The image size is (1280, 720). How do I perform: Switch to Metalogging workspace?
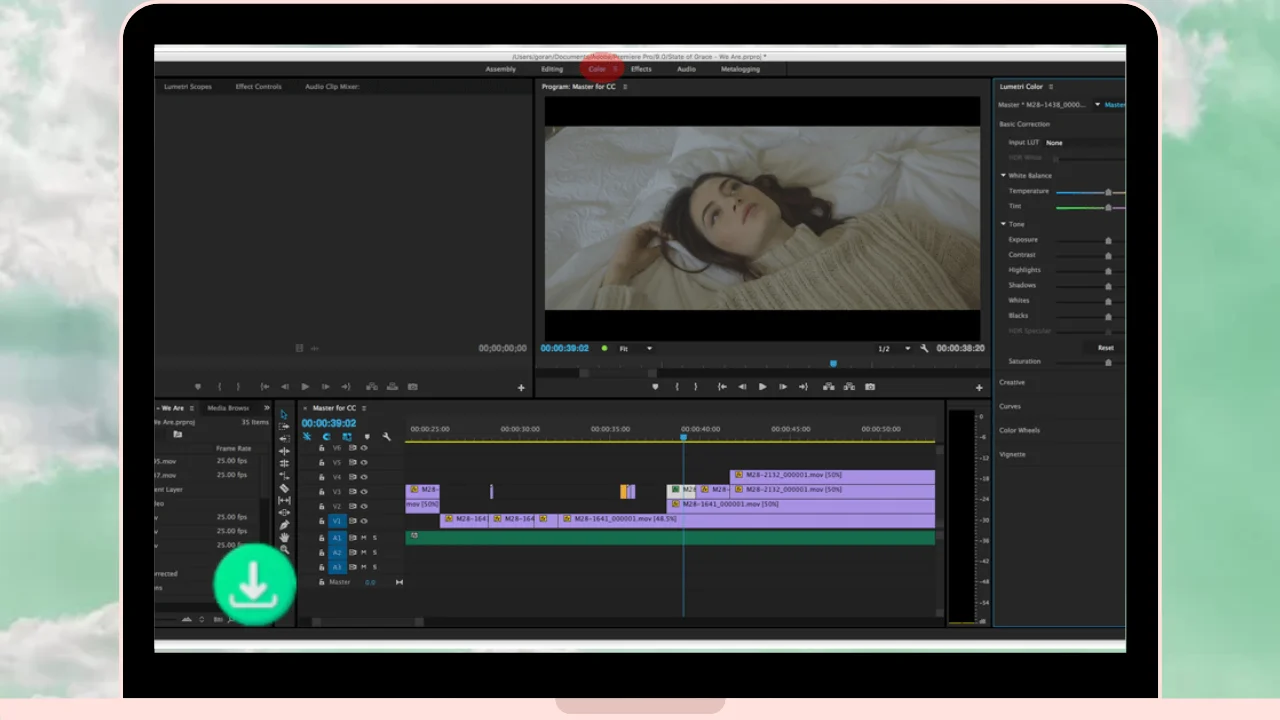pos(740,69)
